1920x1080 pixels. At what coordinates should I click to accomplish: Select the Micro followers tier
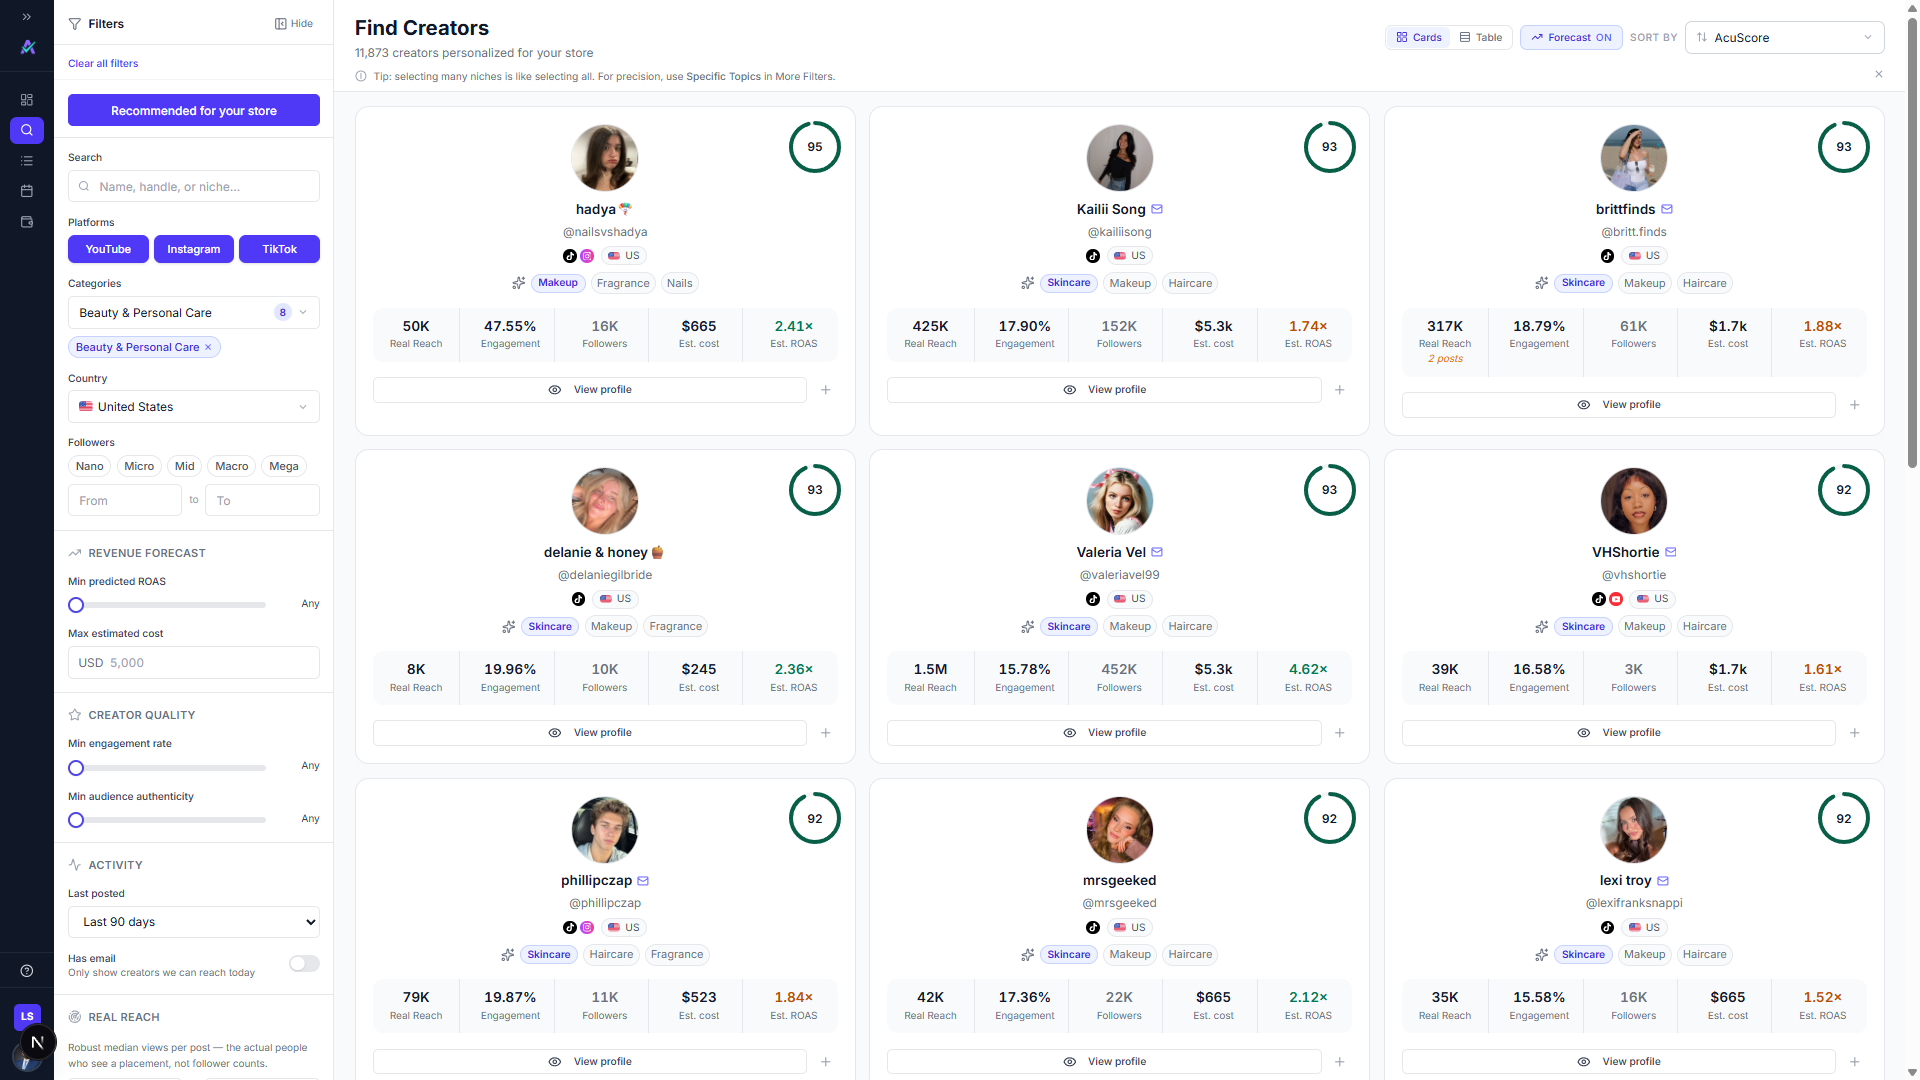click(139, 466)
